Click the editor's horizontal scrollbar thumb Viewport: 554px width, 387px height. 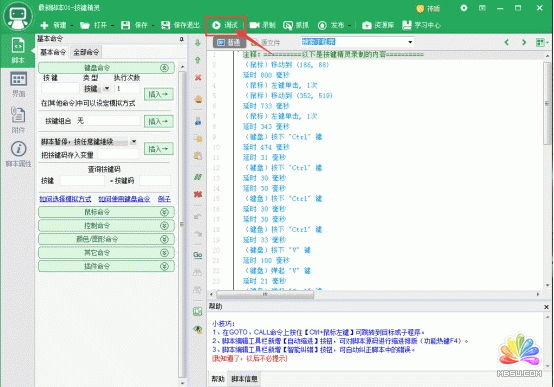click(265, 294)
